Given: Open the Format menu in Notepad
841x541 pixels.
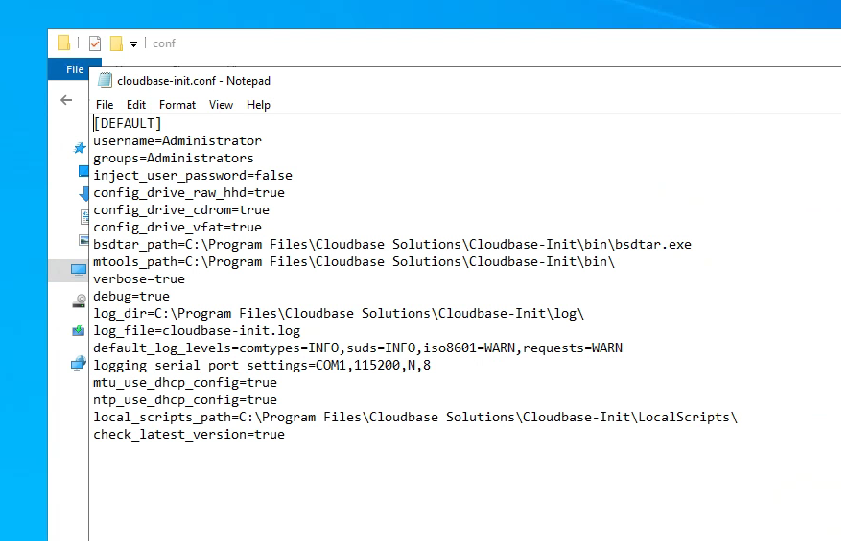Looking at the screenshot, I should (177, 105).
